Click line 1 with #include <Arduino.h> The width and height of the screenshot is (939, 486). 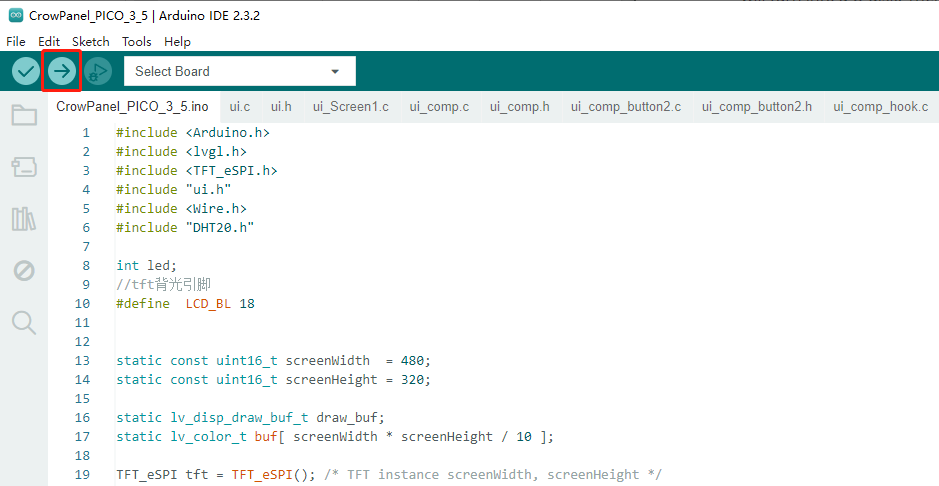pos(193,132)
